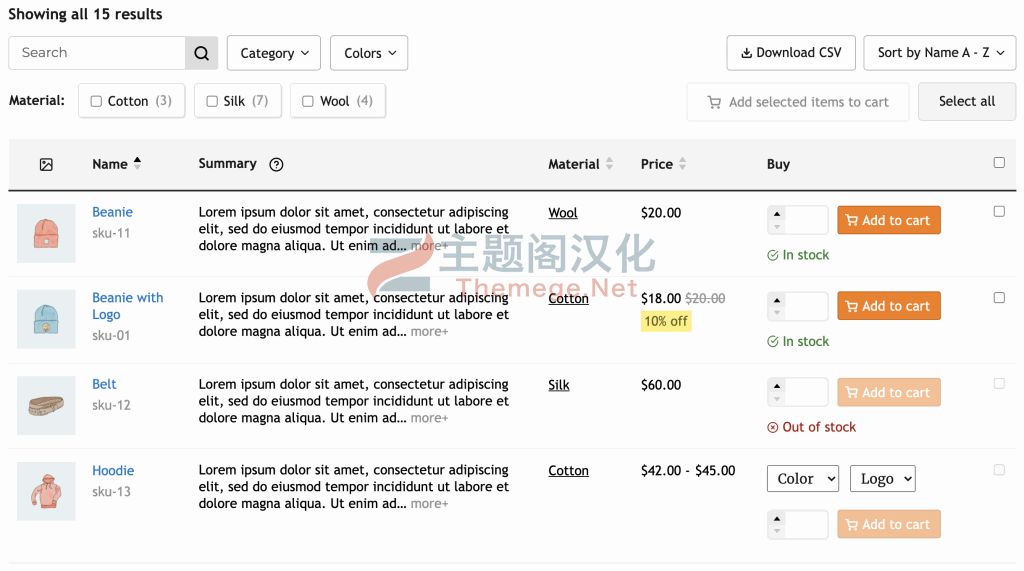Open the Summary help question-mark icon

pyautogui.click(x=276, y=165)
